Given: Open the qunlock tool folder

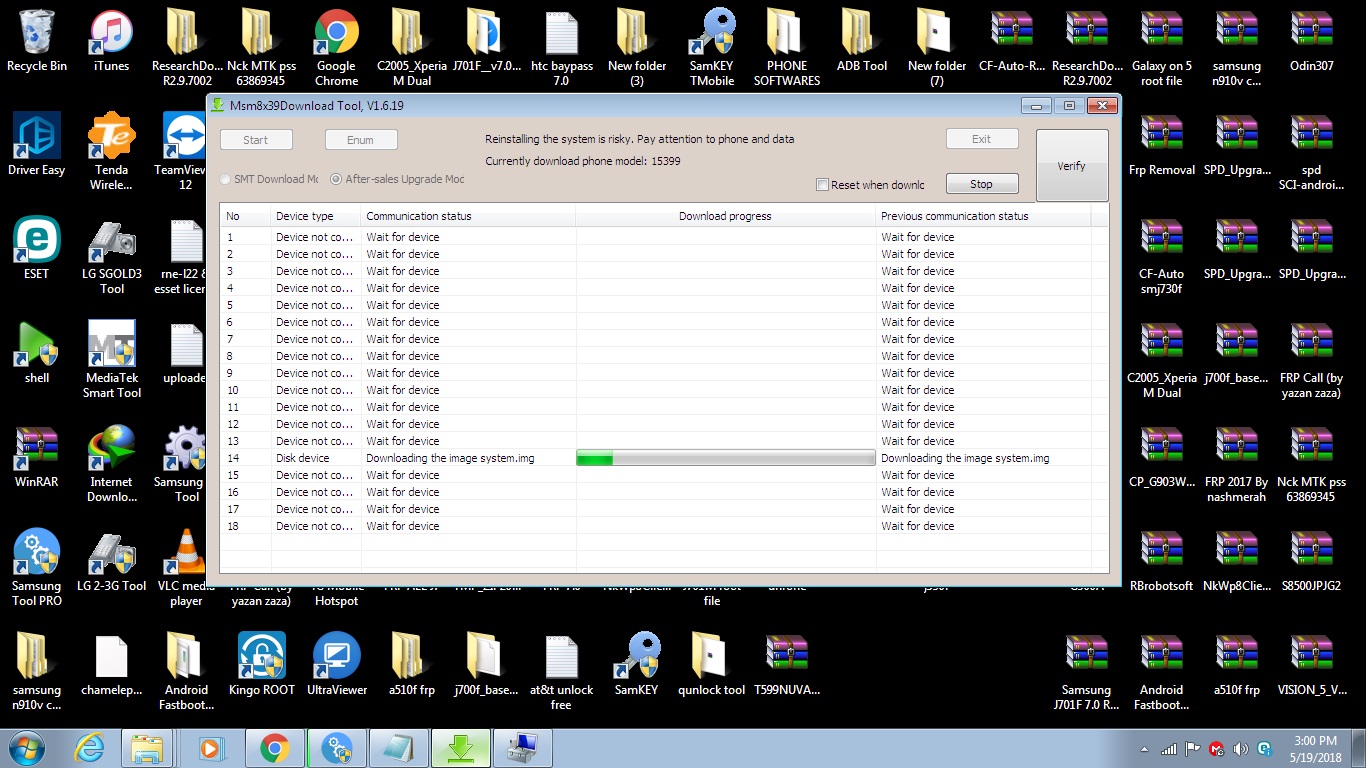Looking at the screenshot, I should point(712,664).
